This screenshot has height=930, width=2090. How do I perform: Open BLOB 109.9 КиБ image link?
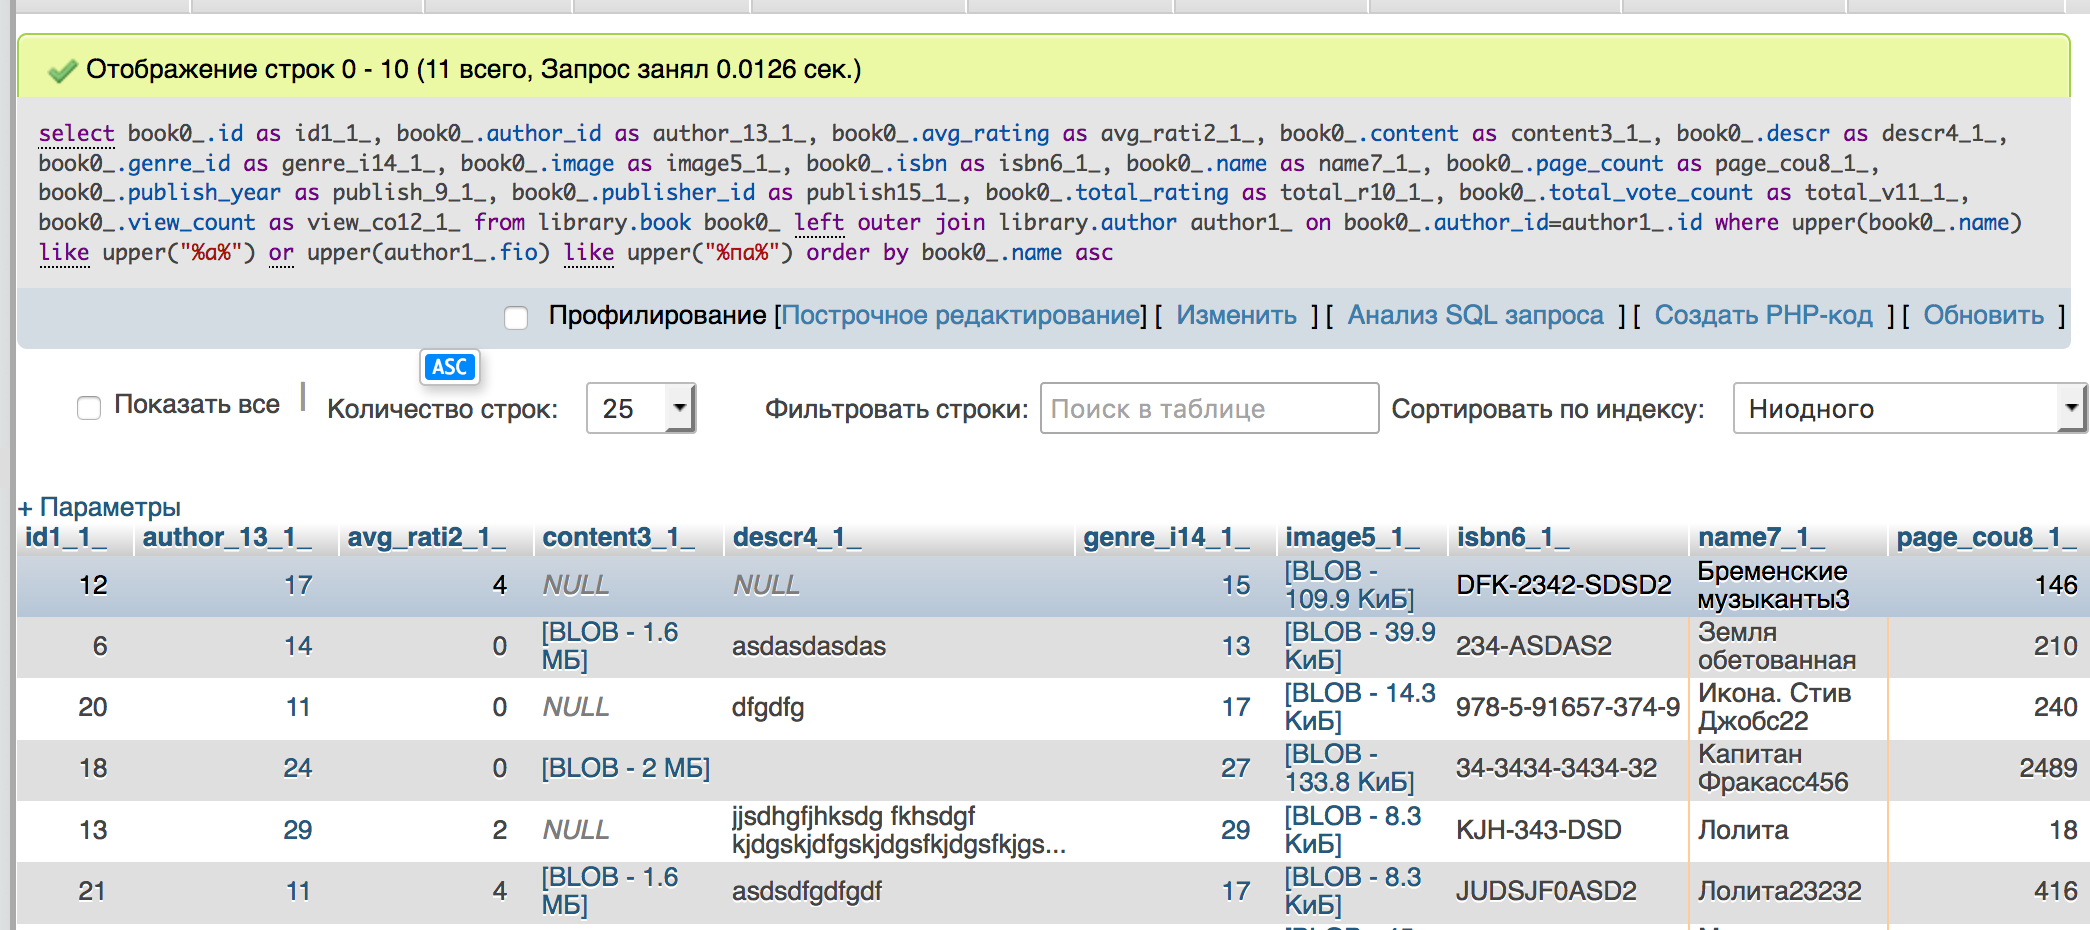coord(1349,585)
